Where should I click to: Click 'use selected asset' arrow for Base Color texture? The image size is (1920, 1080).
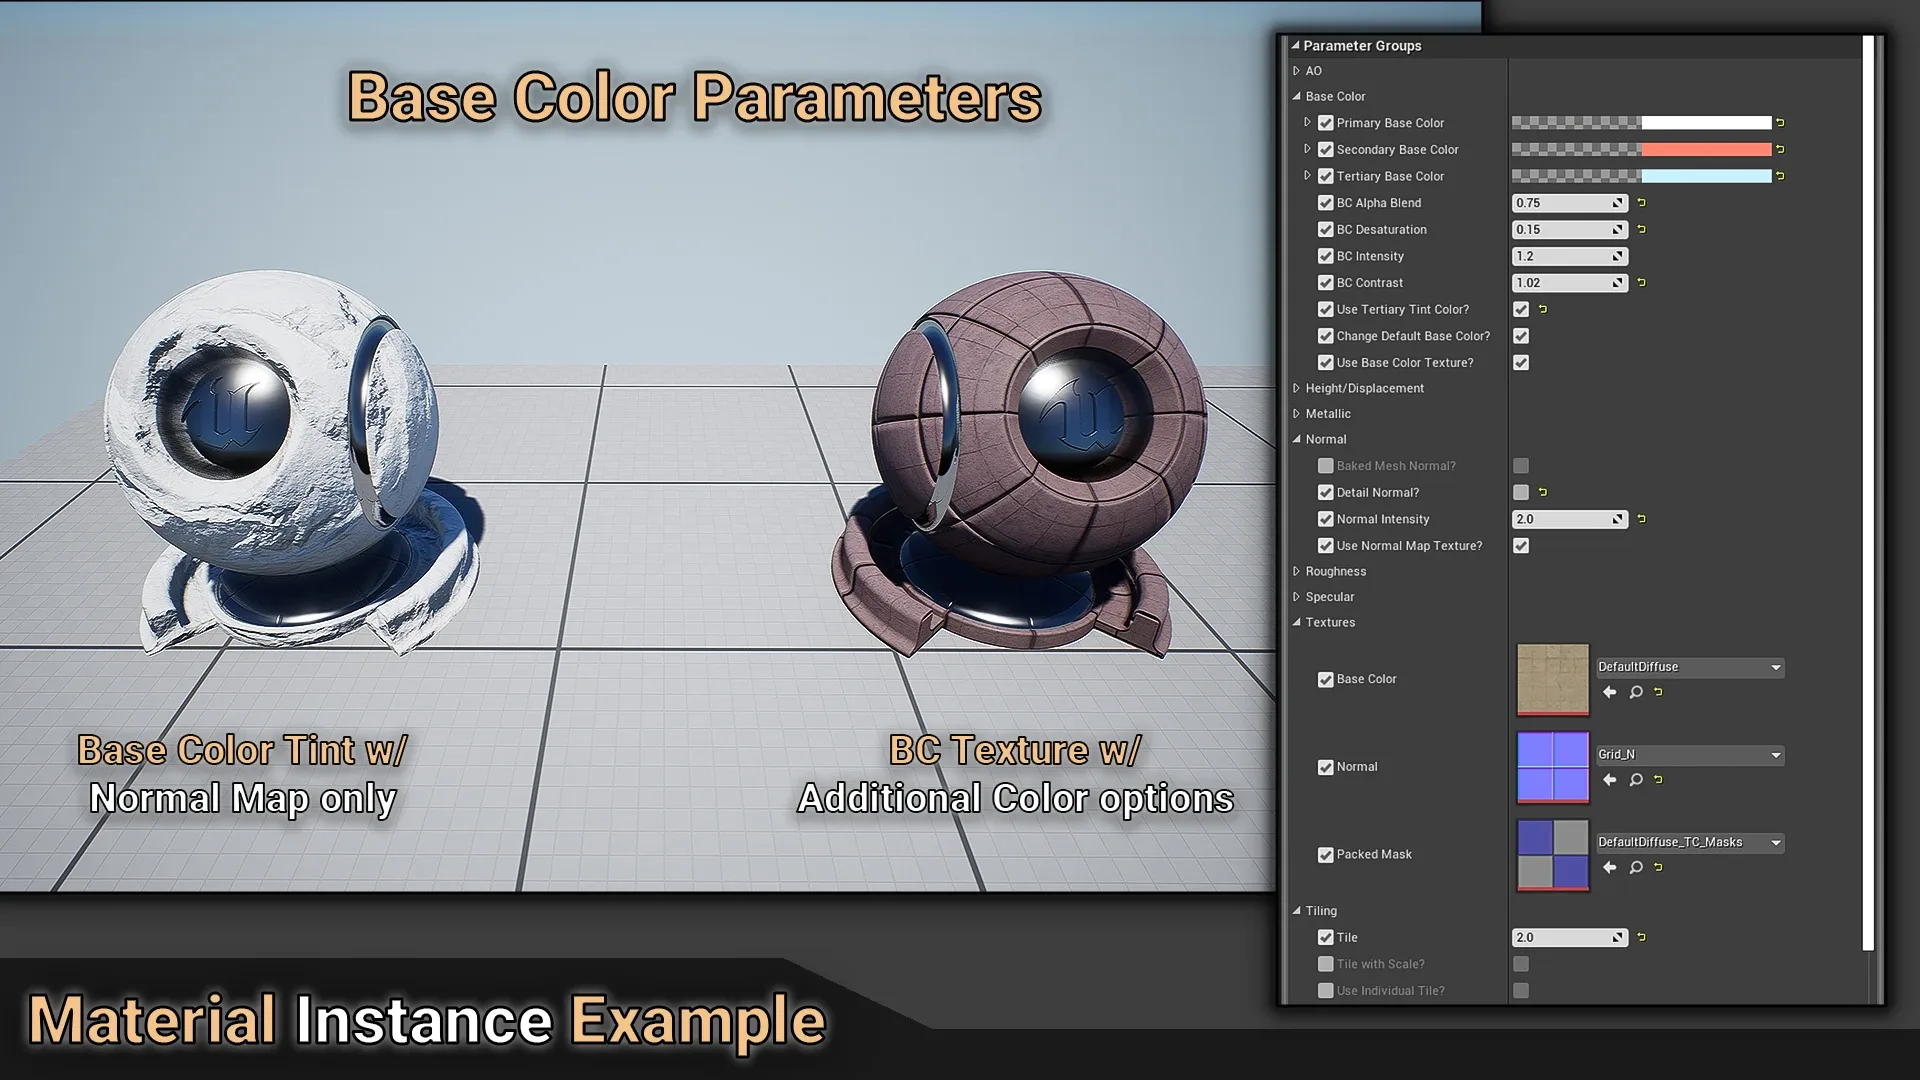tap(1609, 692)
